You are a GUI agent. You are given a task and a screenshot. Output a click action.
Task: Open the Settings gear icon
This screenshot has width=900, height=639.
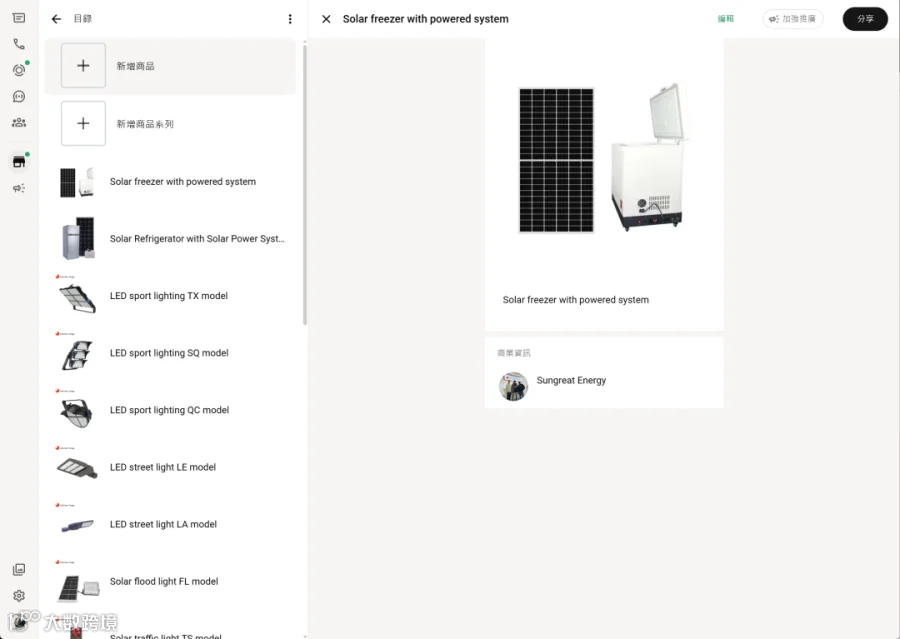pyautogui.click(x=19, y=595)
